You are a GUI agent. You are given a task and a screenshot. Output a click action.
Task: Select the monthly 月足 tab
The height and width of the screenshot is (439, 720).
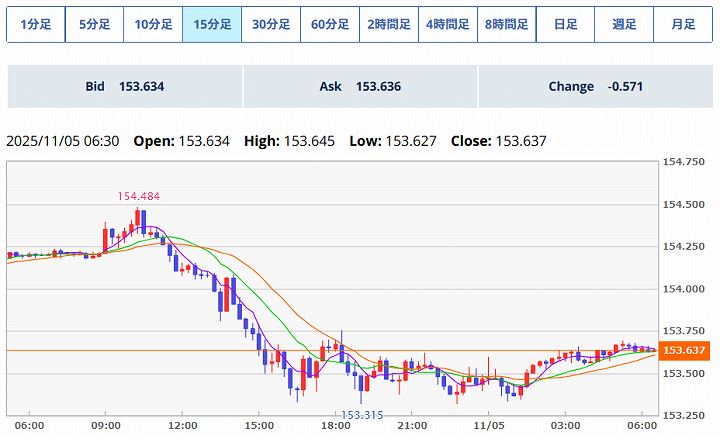683,25
